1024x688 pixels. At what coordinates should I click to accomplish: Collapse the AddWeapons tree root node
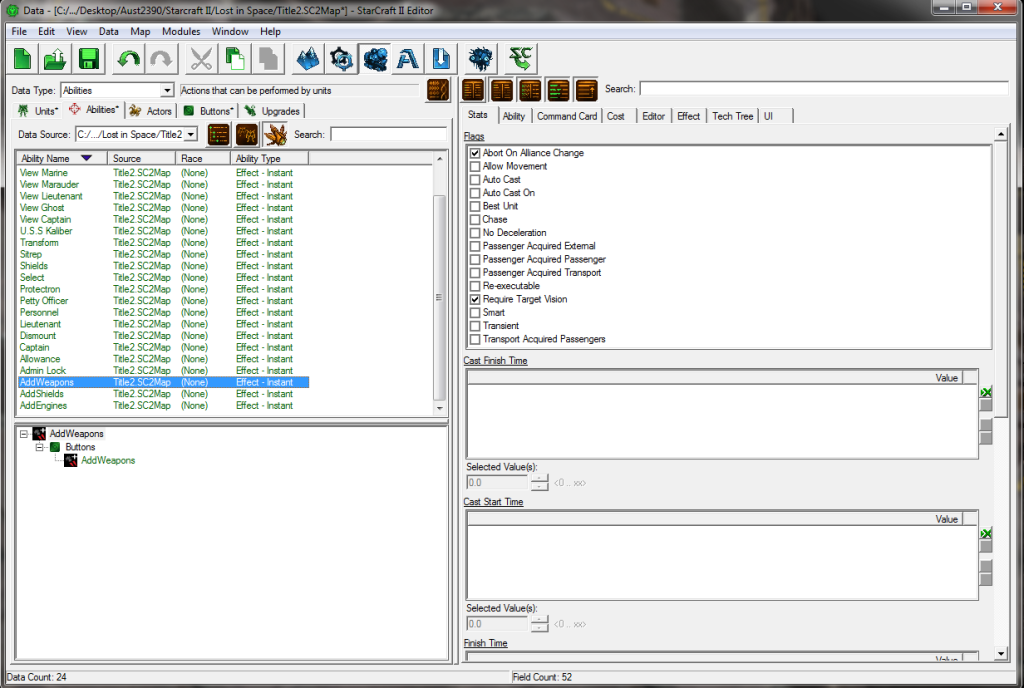[24, 433]
